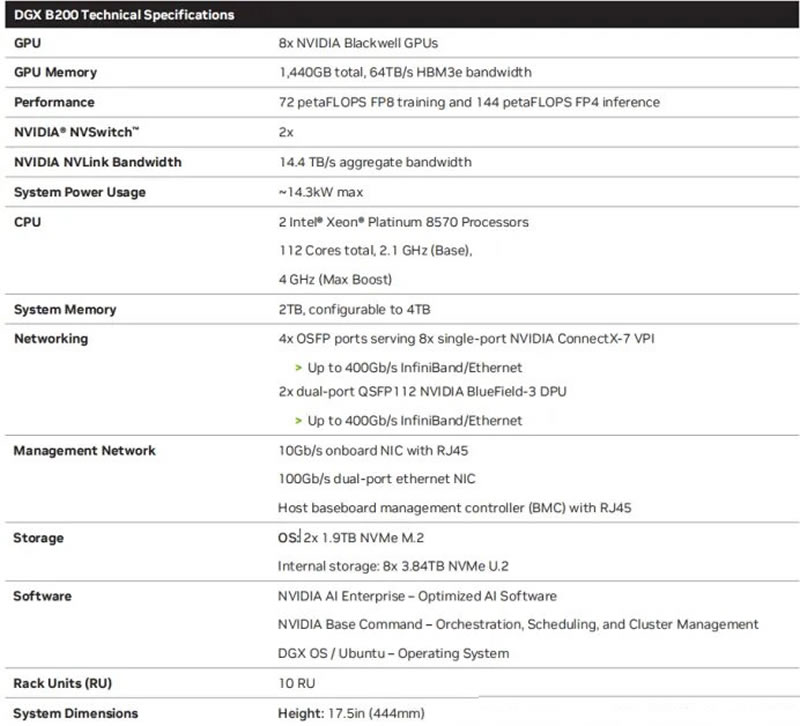Select the 'GPU Memory' label

[x=56, y=72]
